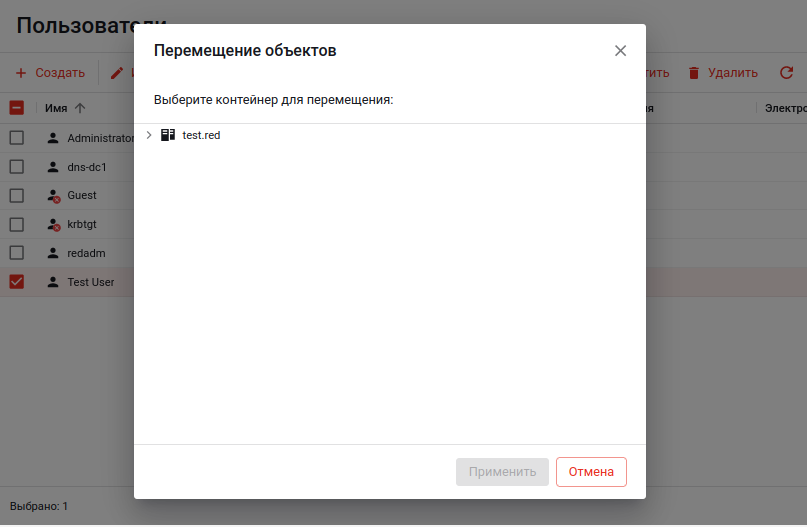Click the disabled user icon for krbtgt

(54, 225)
